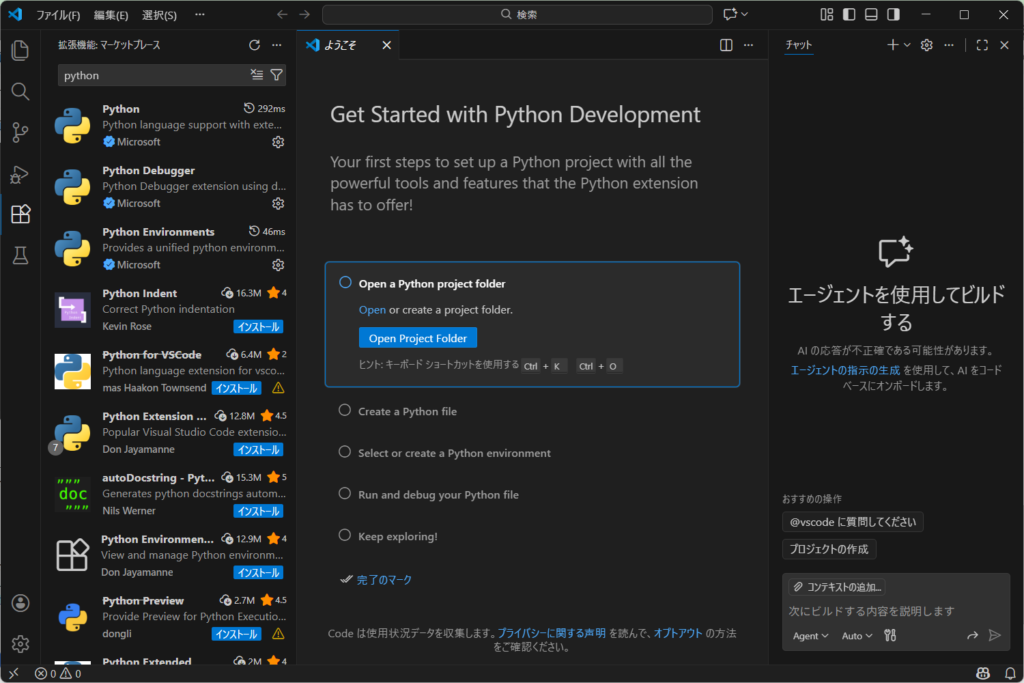
Task: Open the Auto model dropdown
Action: [857, 635]
